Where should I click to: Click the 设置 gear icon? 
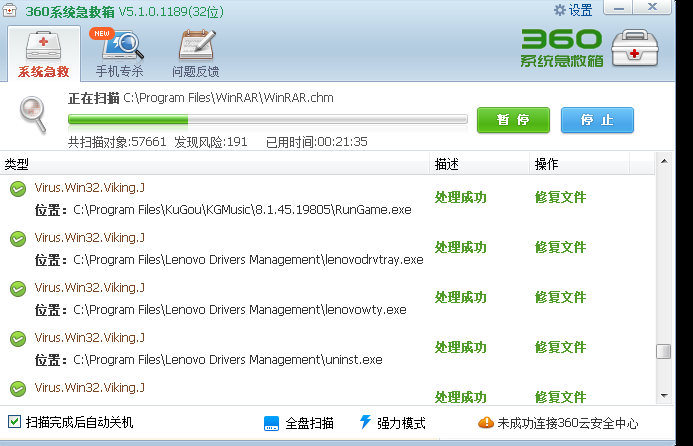click(x=560, y=10)
